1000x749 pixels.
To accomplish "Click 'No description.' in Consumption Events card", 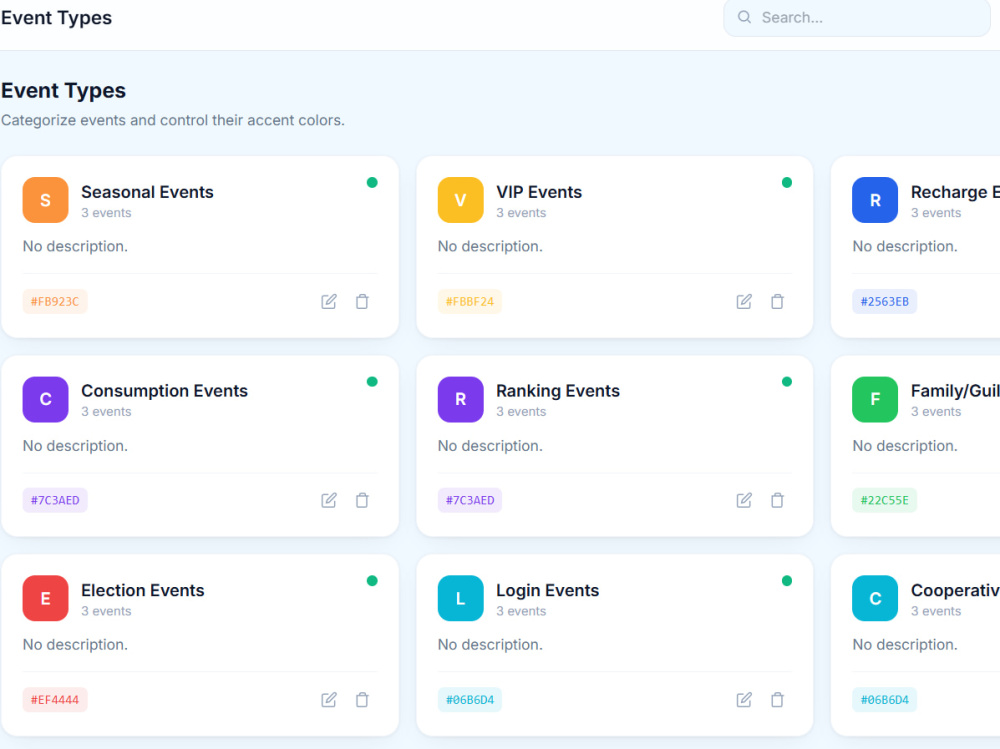I will (75, 445).
